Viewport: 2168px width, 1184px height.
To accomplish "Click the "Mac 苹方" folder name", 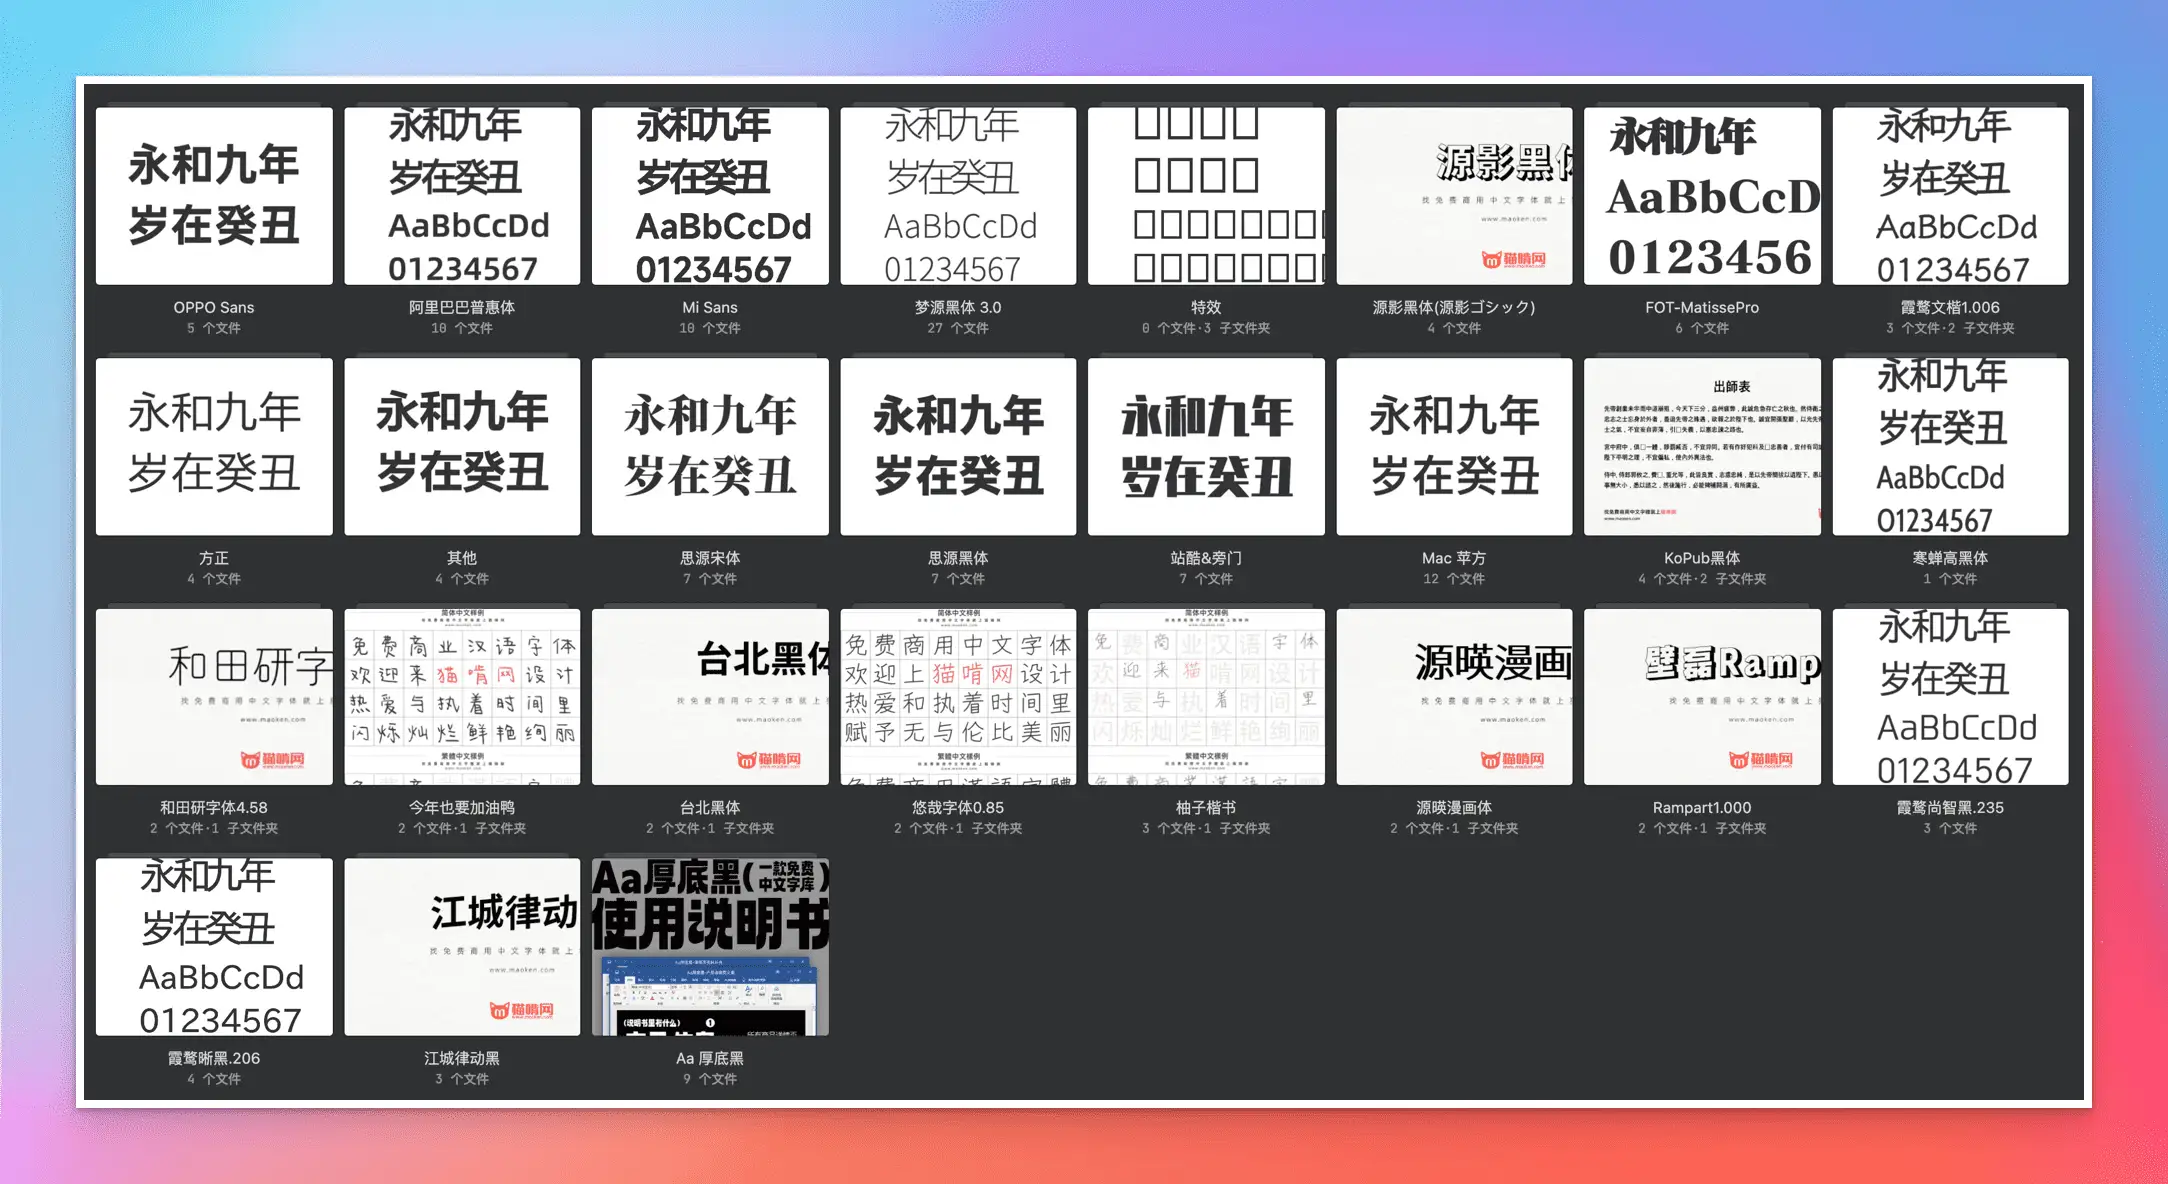I will click(1454, 558).
